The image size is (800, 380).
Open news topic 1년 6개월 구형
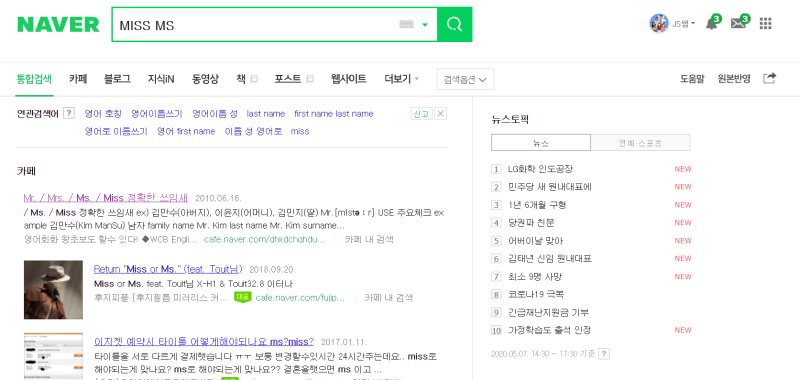[537, 205]
